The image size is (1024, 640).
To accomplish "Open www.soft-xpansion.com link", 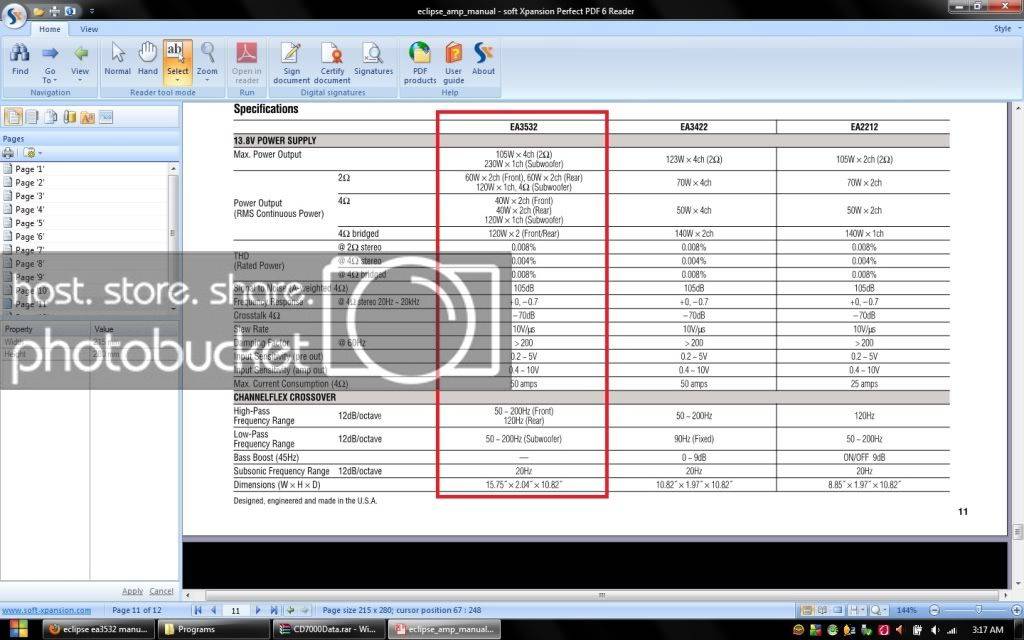I will click(46, 611).
